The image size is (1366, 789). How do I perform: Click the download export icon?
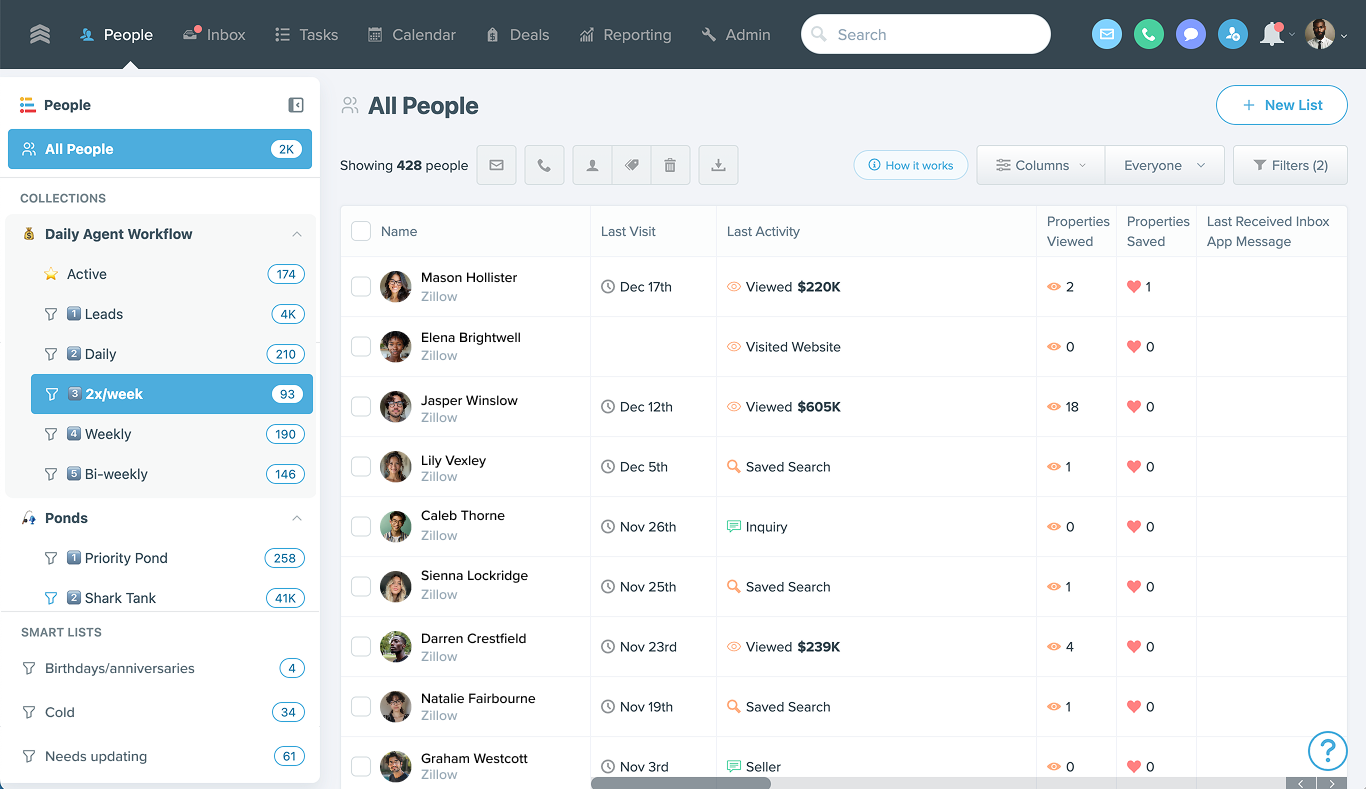tap(718, 165)
